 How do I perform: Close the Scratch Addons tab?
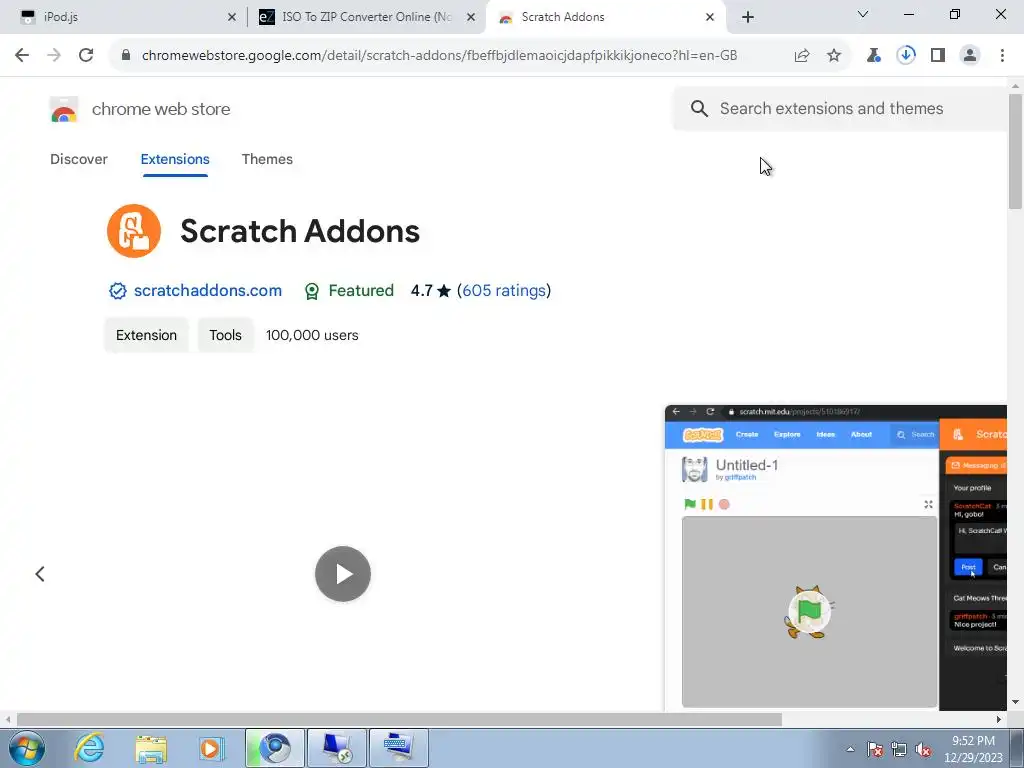point(710,18)
